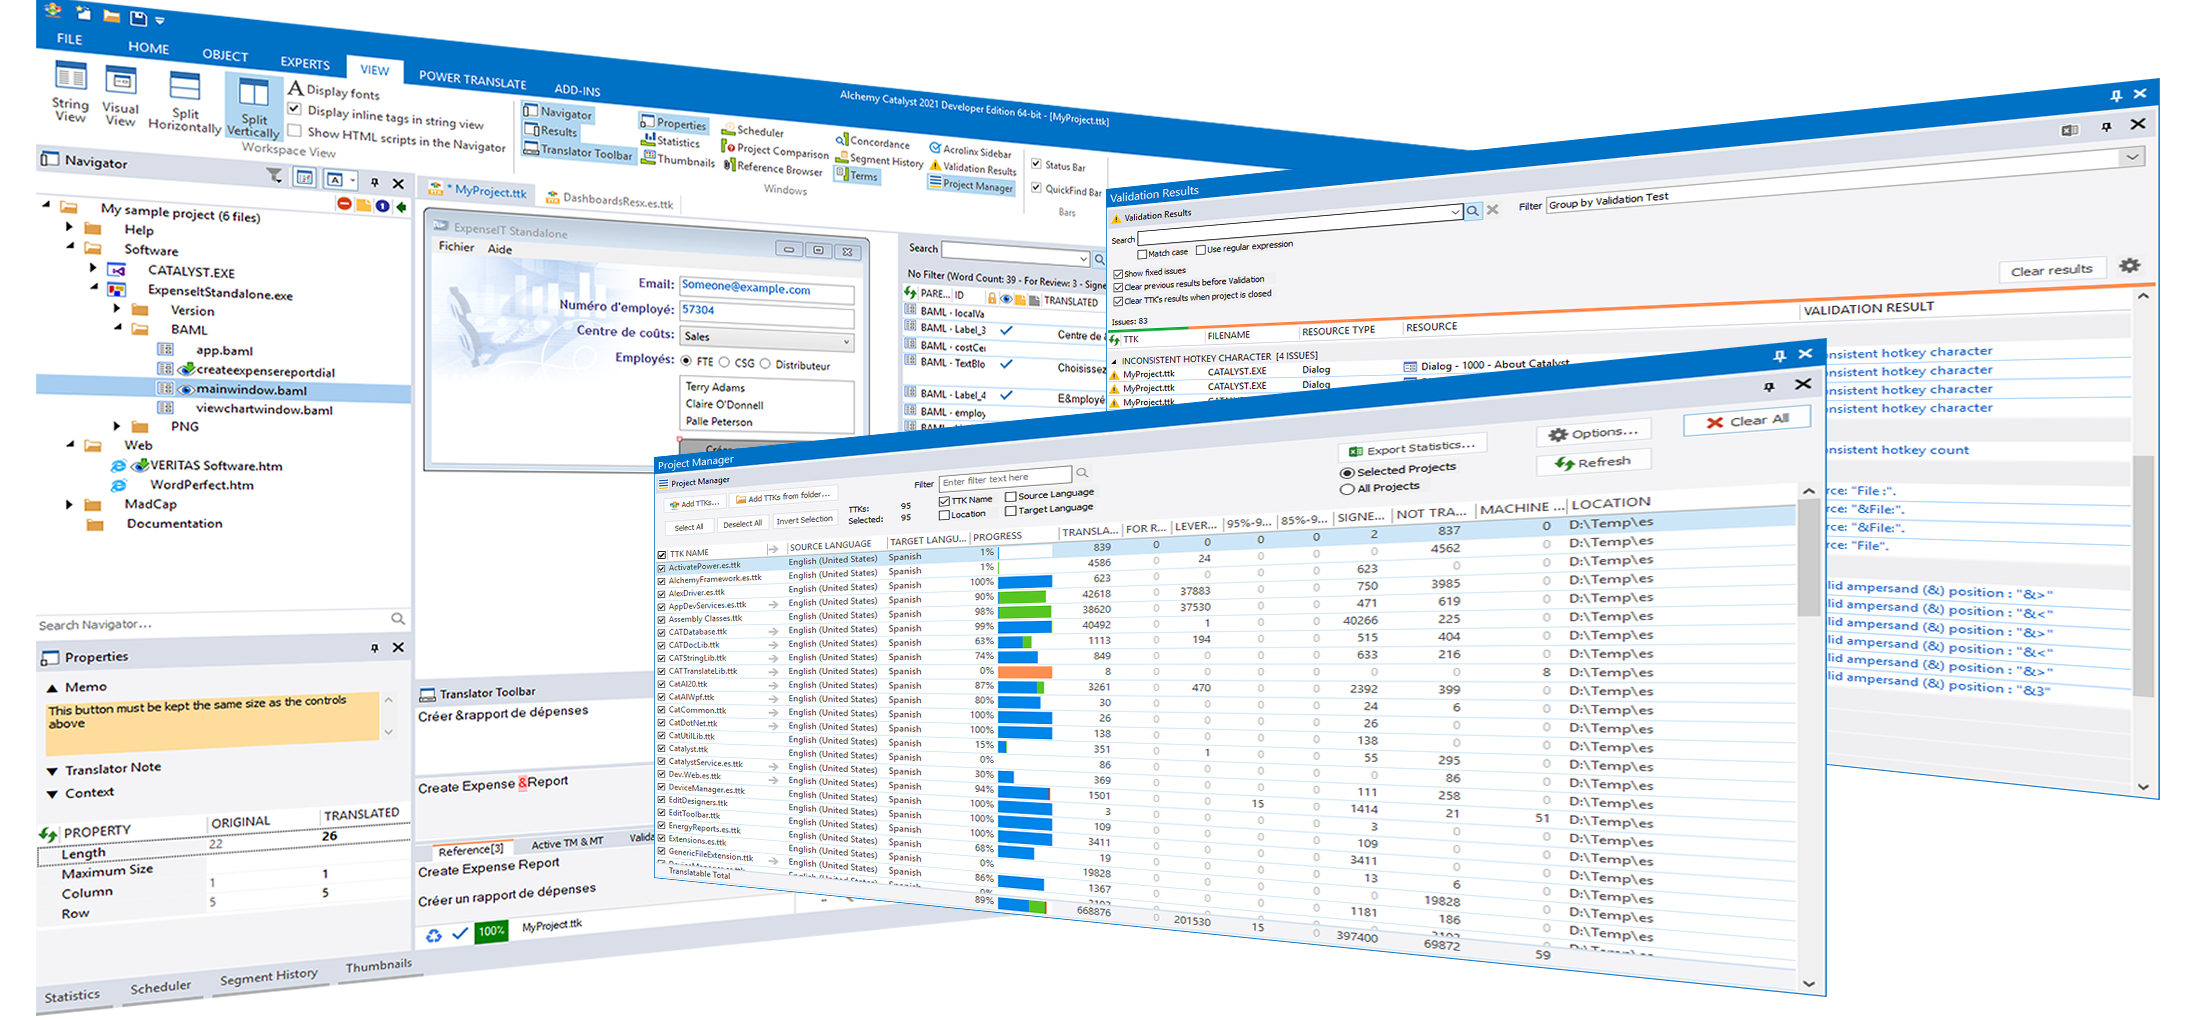The width and height of the screenshot is (2200, 1020).
Task: Open Translator Toolbar from ribbon
Action: [x=578, y=151]
